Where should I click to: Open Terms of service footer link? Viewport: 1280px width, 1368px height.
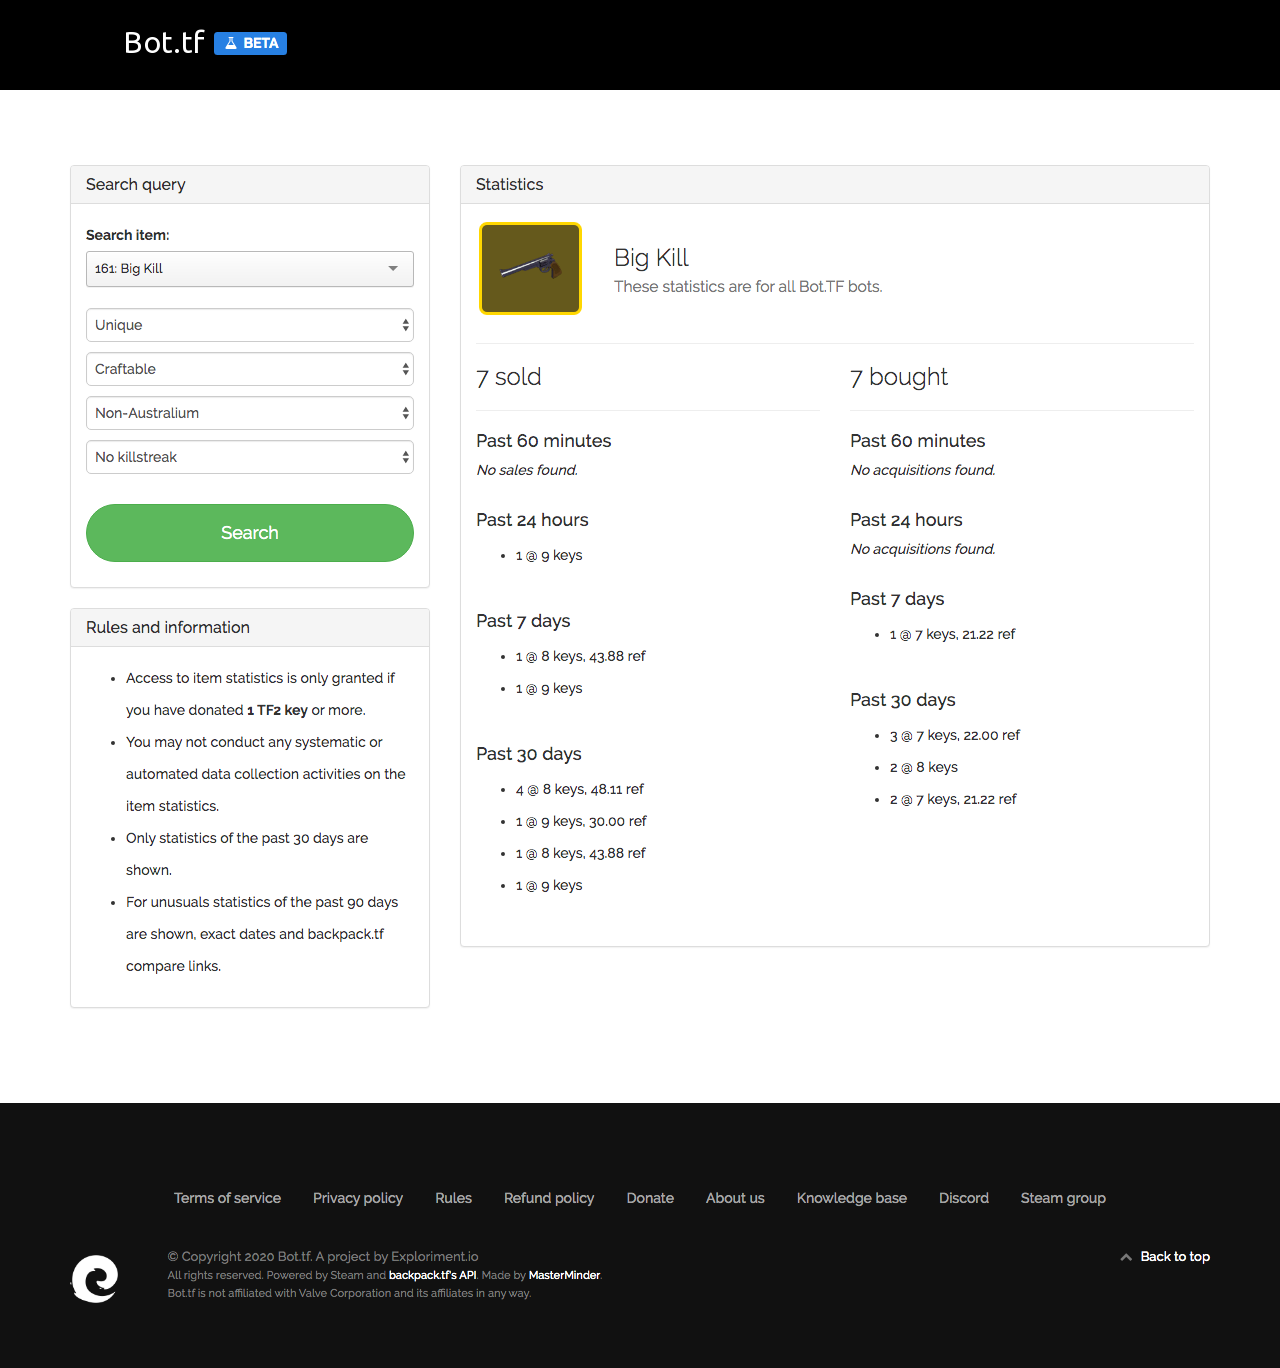click(227, 1198)
